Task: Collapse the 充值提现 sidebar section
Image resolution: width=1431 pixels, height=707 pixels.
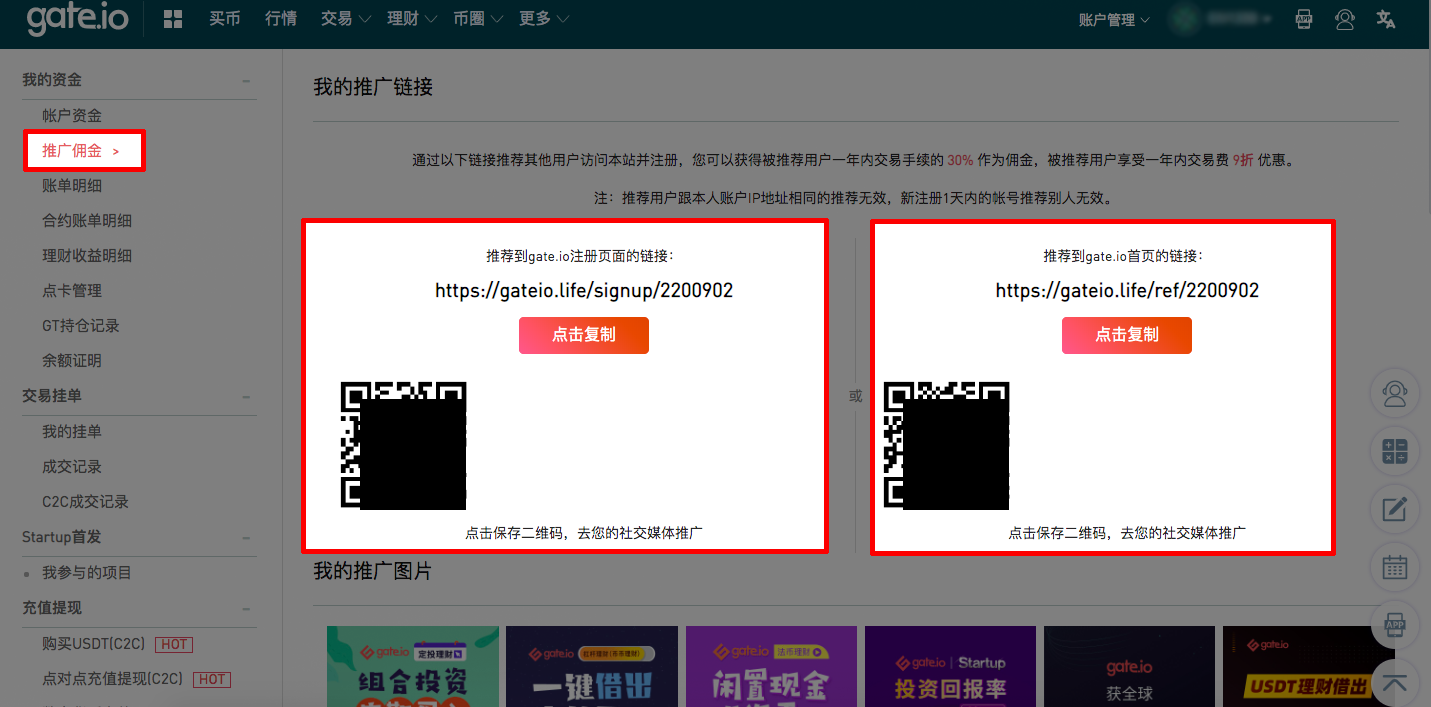Action: tap(246, 608)
